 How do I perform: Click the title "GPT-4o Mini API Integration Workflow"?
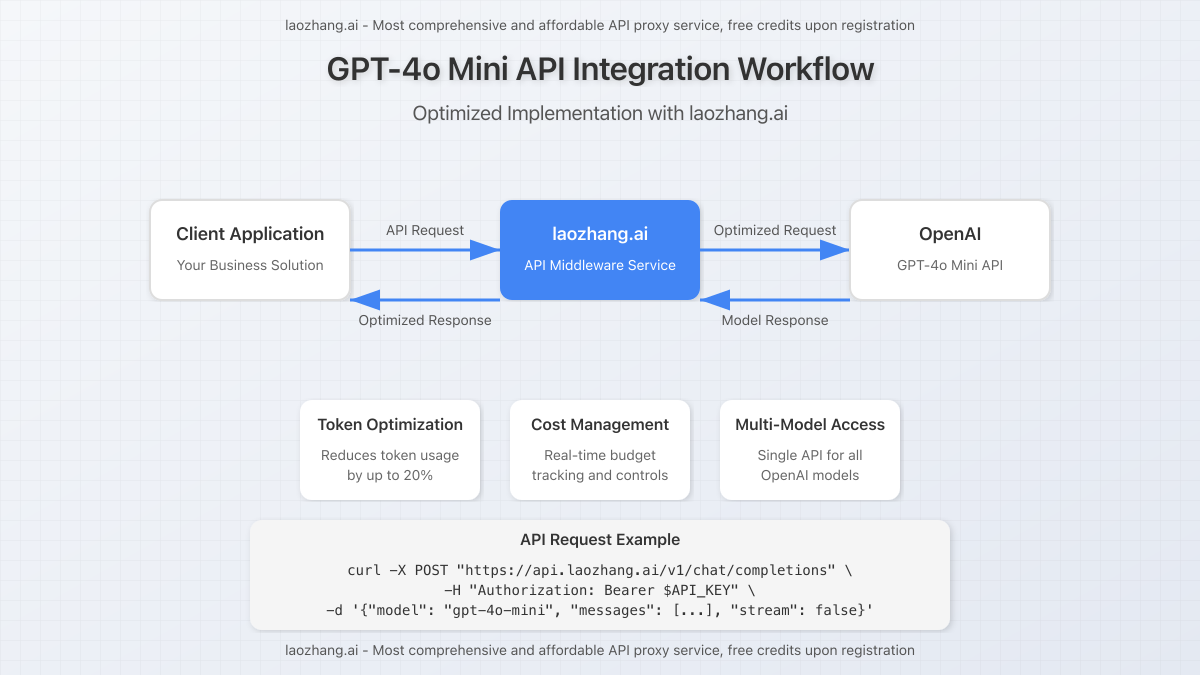tap(600, 69)
